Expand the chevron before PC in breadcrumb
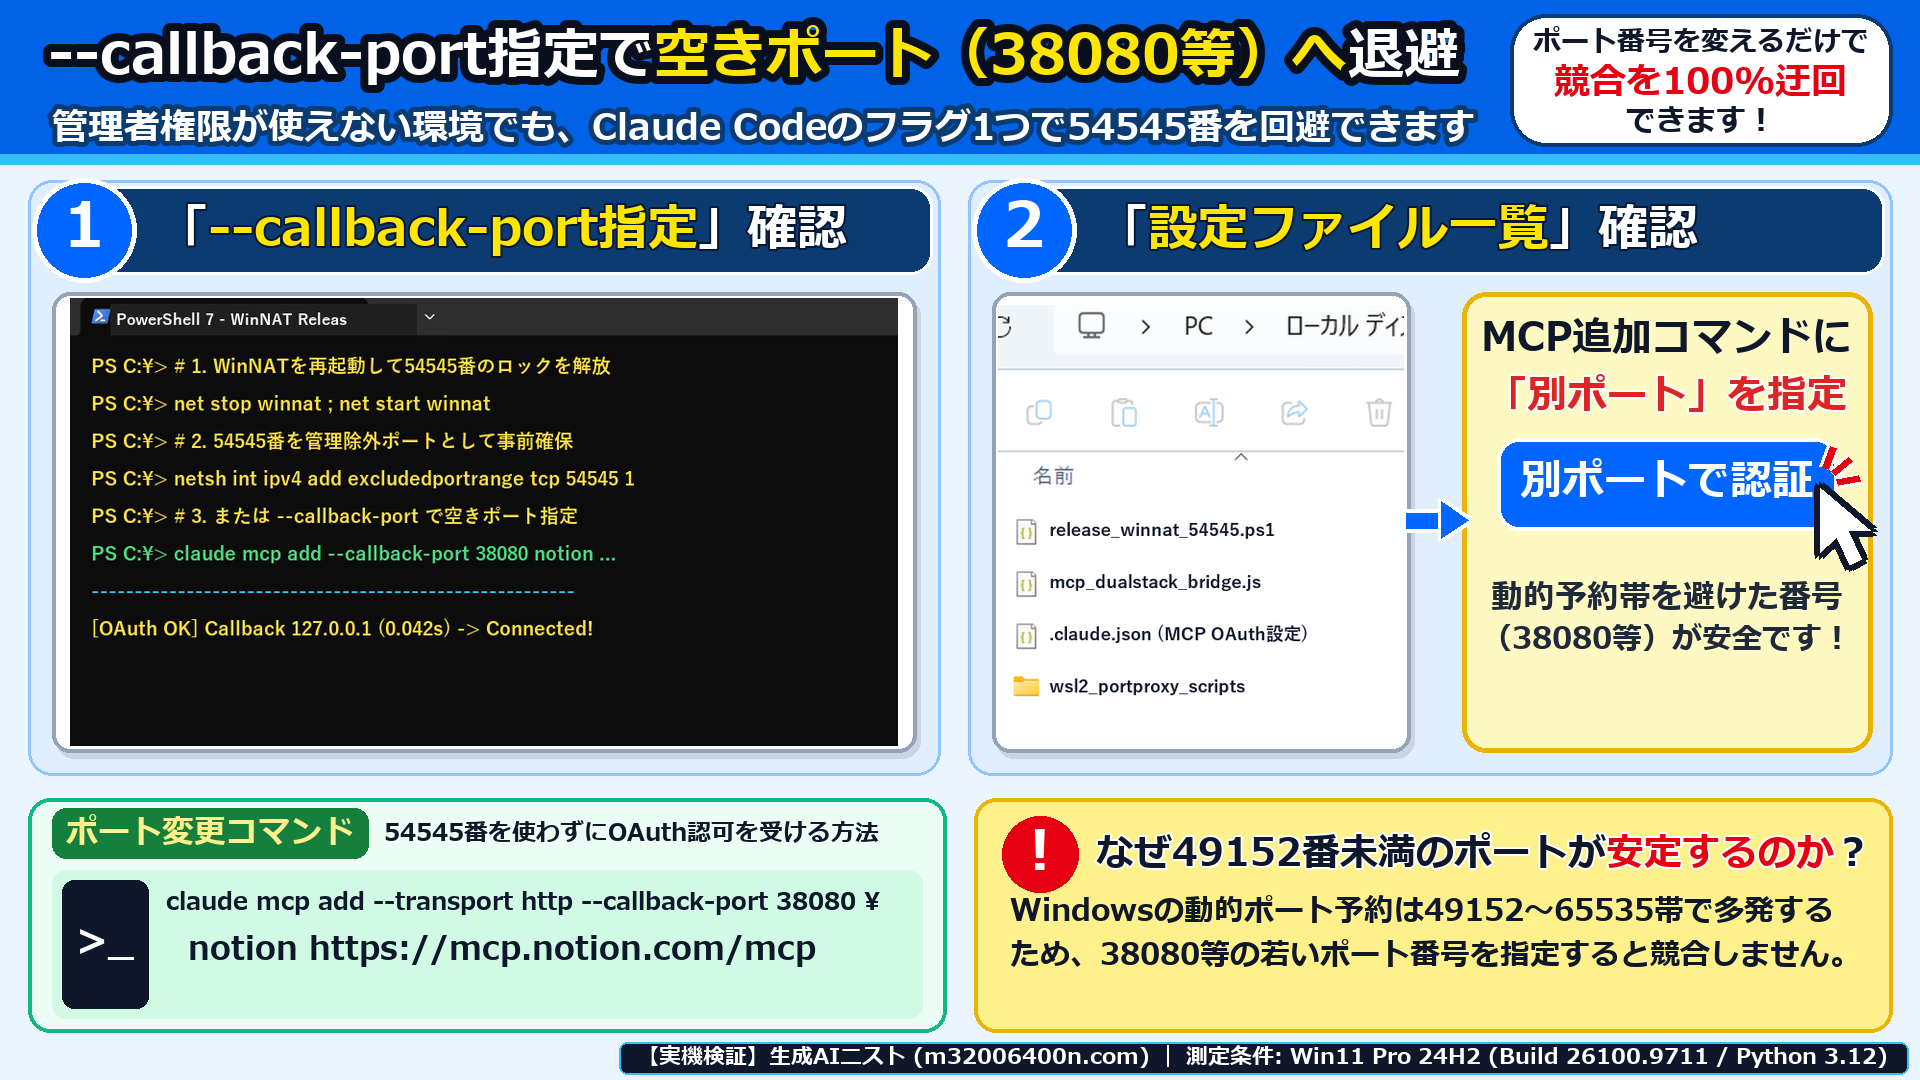This screenshot has width=1920, height=1080. [1146, 327]
